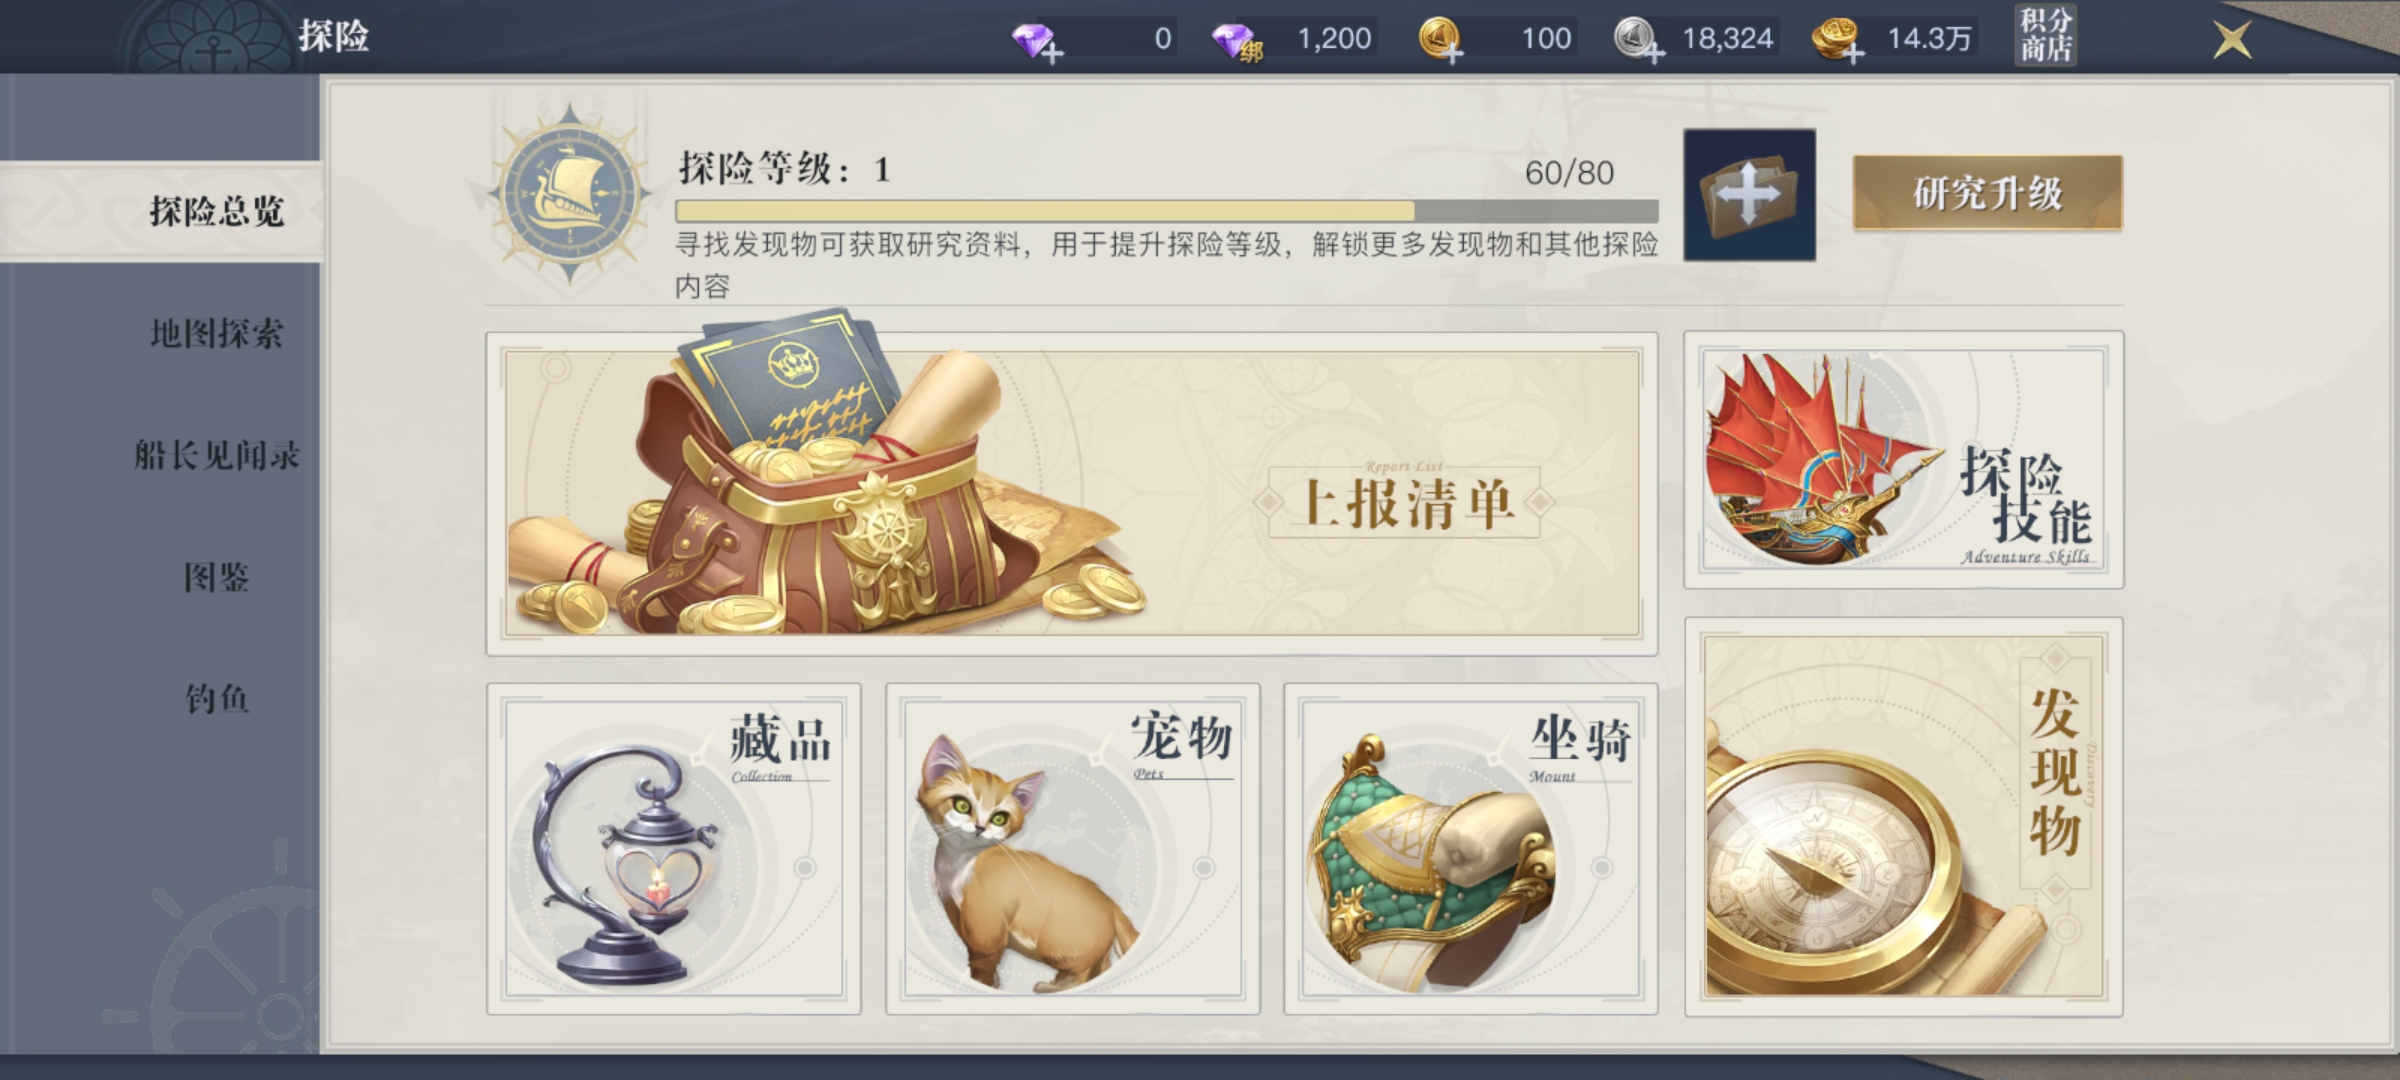Switch to the 地图探索 tab
2400x1080 pixels.
tap(216, 334)
